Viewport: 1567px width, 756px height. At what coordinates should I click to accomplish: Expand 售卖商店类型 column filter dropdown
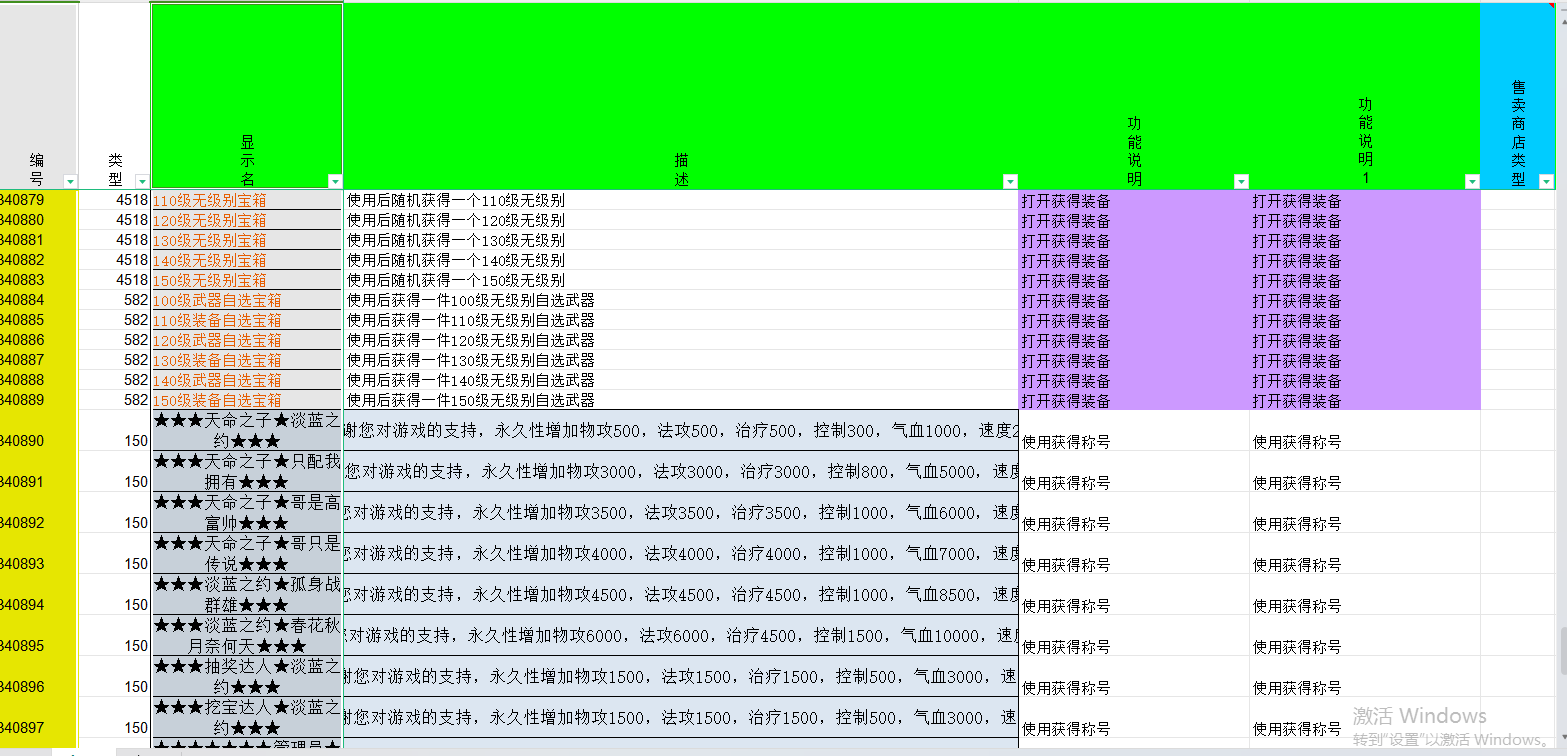pyautogui.click(x=1547, y=181)
